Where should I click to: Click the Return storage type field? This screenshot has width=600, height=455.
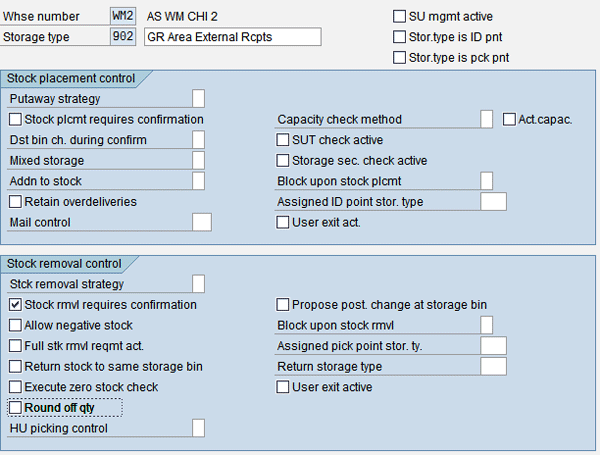click(493, 367)
